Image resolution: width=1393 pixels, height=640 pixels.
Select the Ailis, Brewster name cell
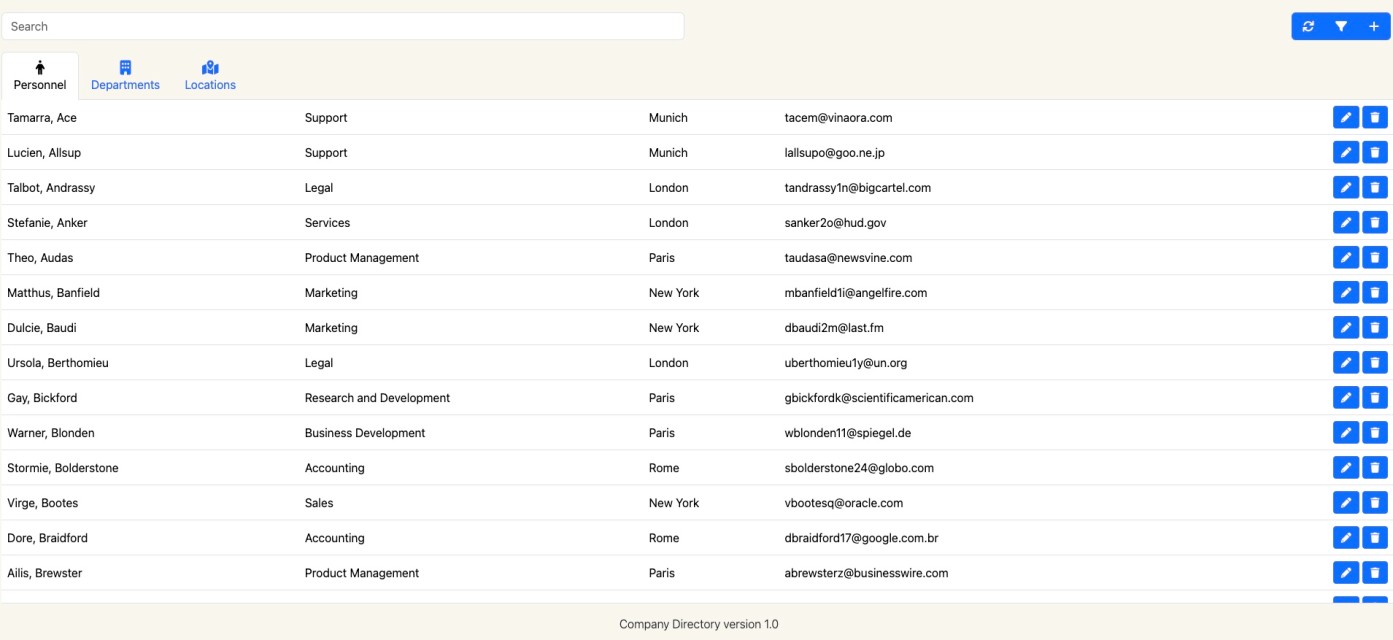[45, 573]
